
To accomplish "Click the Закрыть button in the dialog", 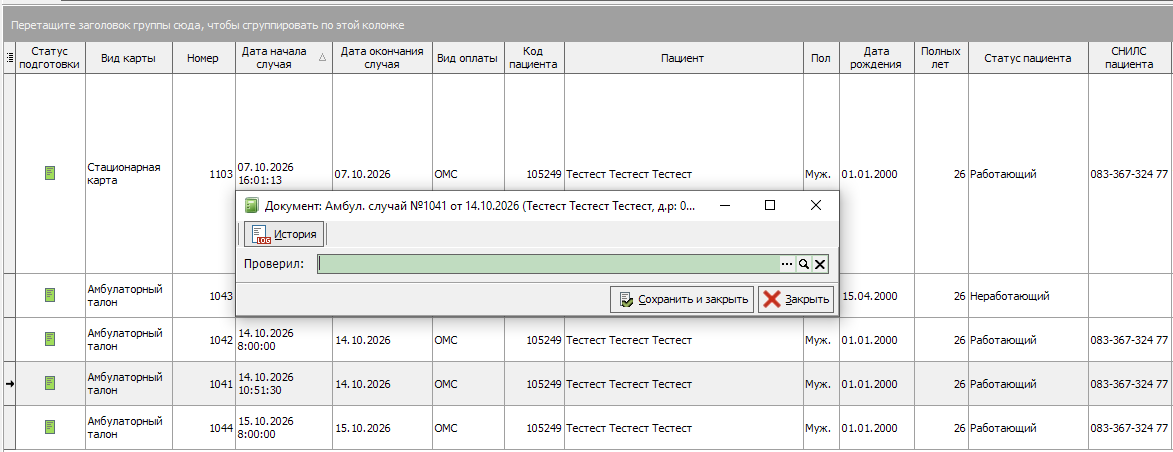I will [x=796, y=300].
